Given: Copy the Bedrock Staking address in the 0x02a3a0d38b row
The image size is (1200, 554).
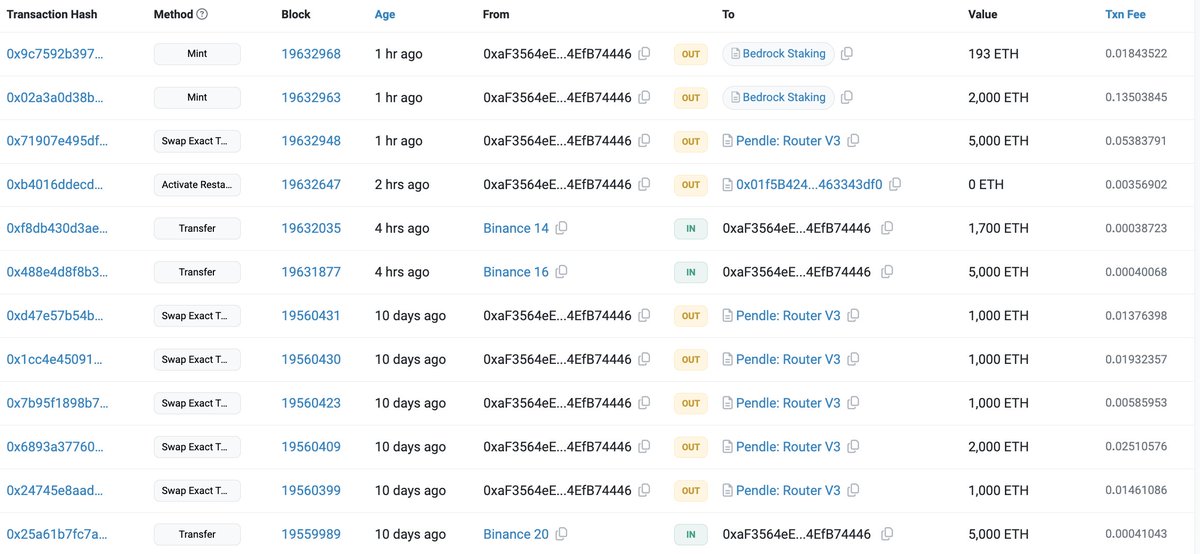Looking at the screenshot, I should pyautogui.click(x=847, y=97).
